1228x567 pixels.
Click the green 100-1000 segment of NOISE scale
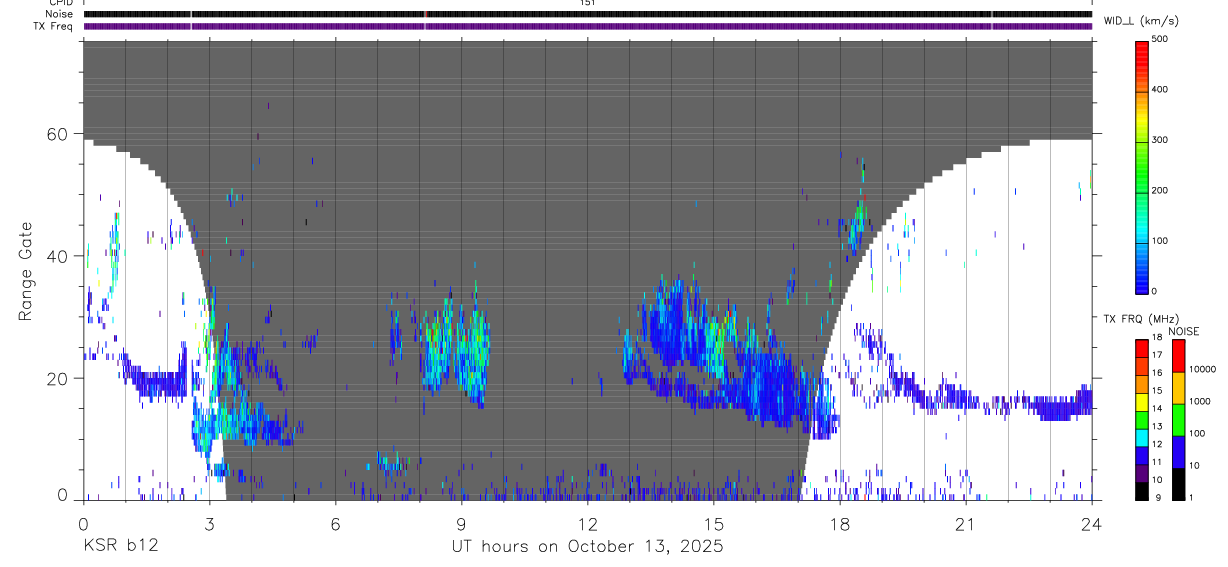[x=1179, y=420]
